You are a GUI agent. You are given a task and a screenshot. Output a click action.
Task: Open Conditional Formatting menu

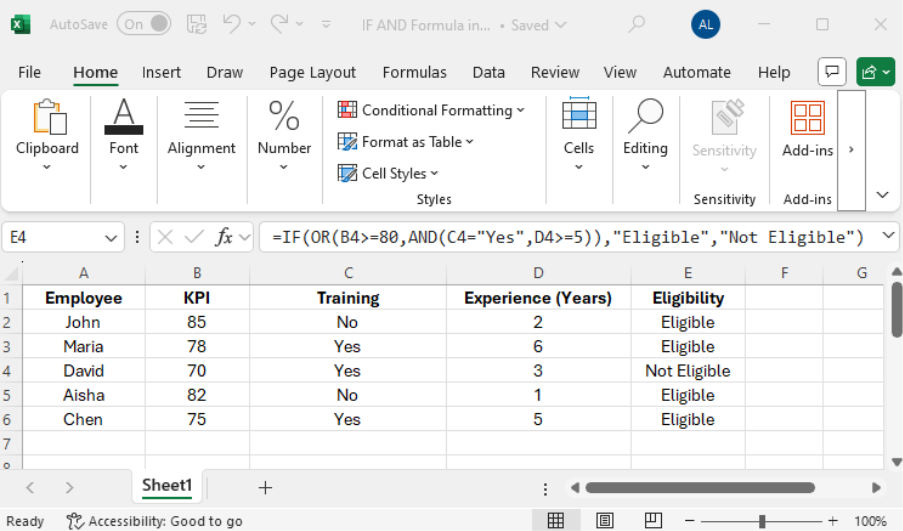click(431, 110)
